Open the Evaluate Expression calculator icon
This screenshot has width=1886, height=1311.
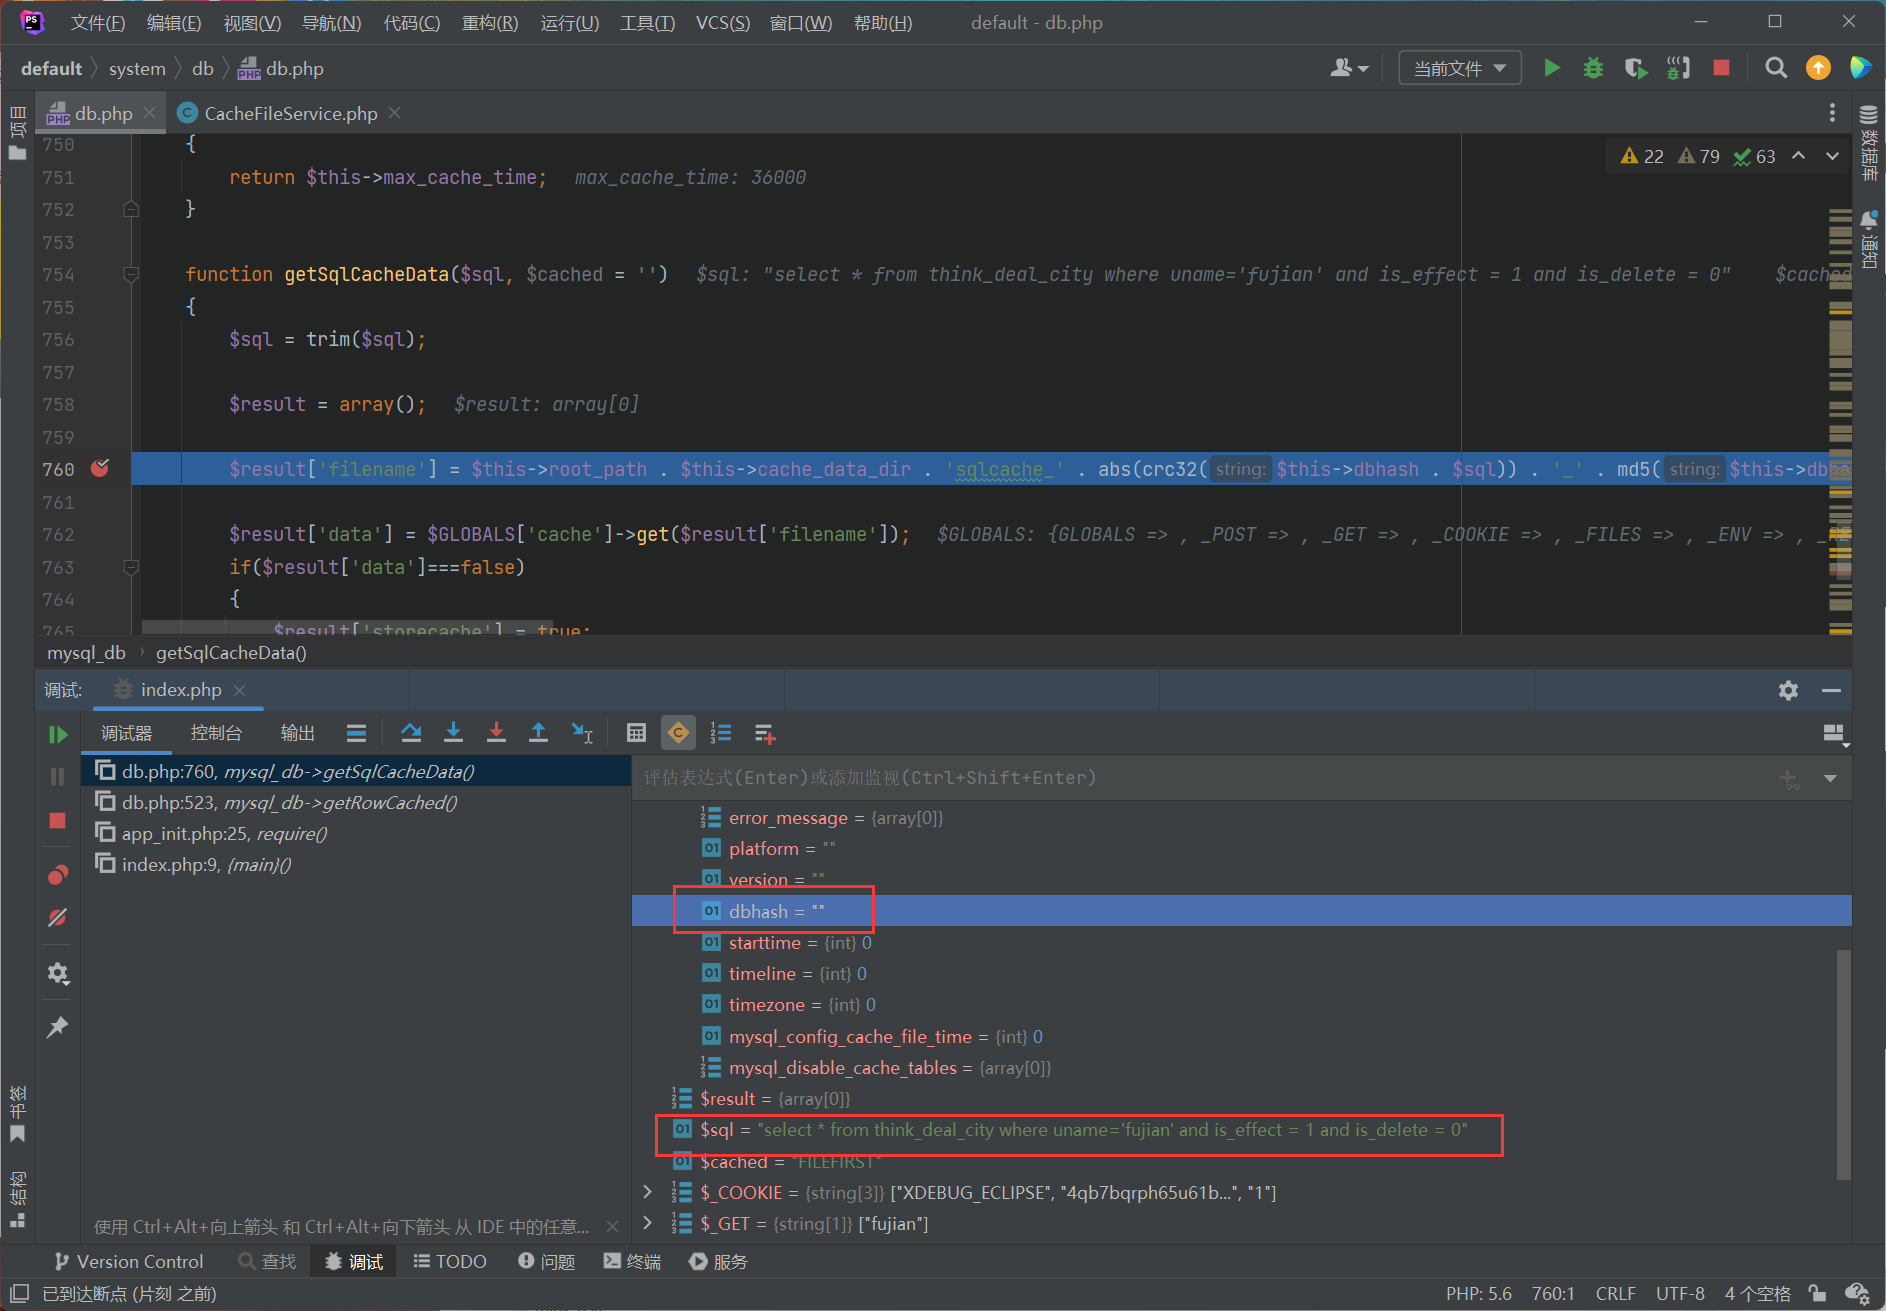click(x=636, y=733)
